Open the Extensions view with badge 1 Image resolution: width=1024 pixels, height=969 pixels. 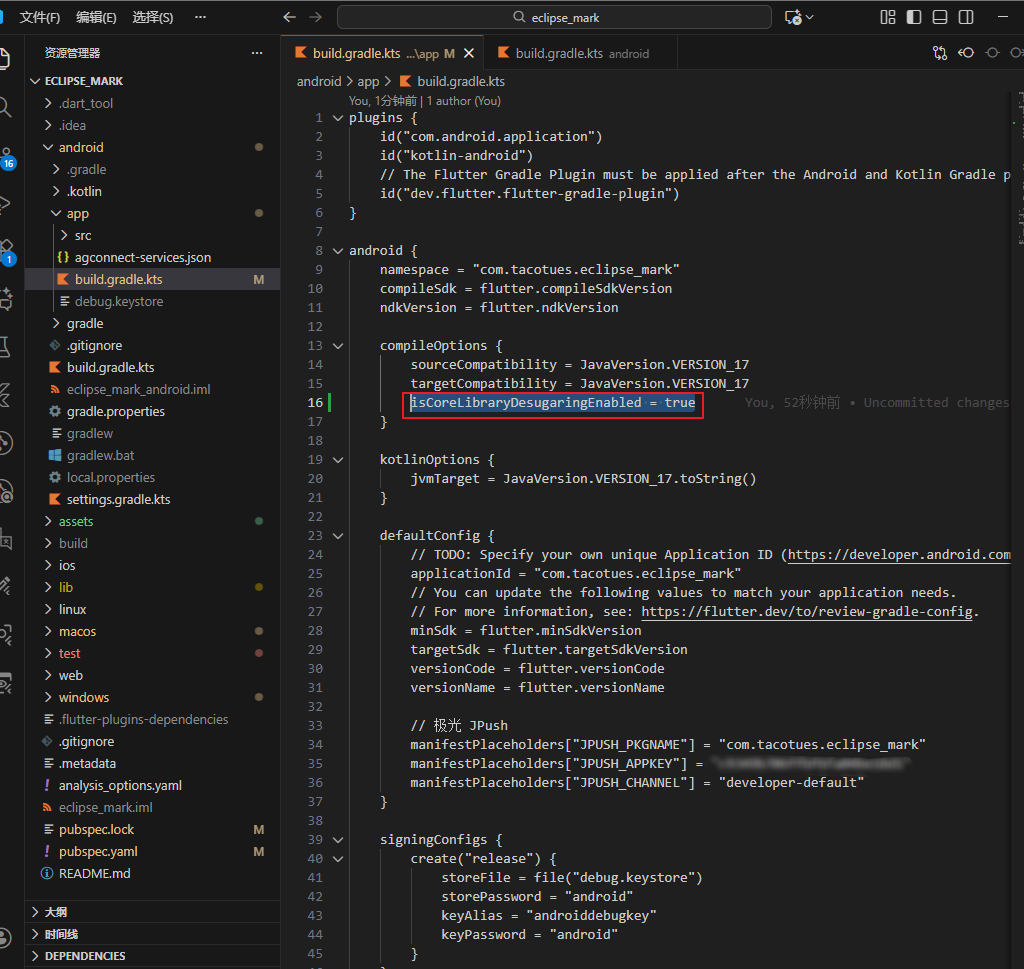click(5, 252)
